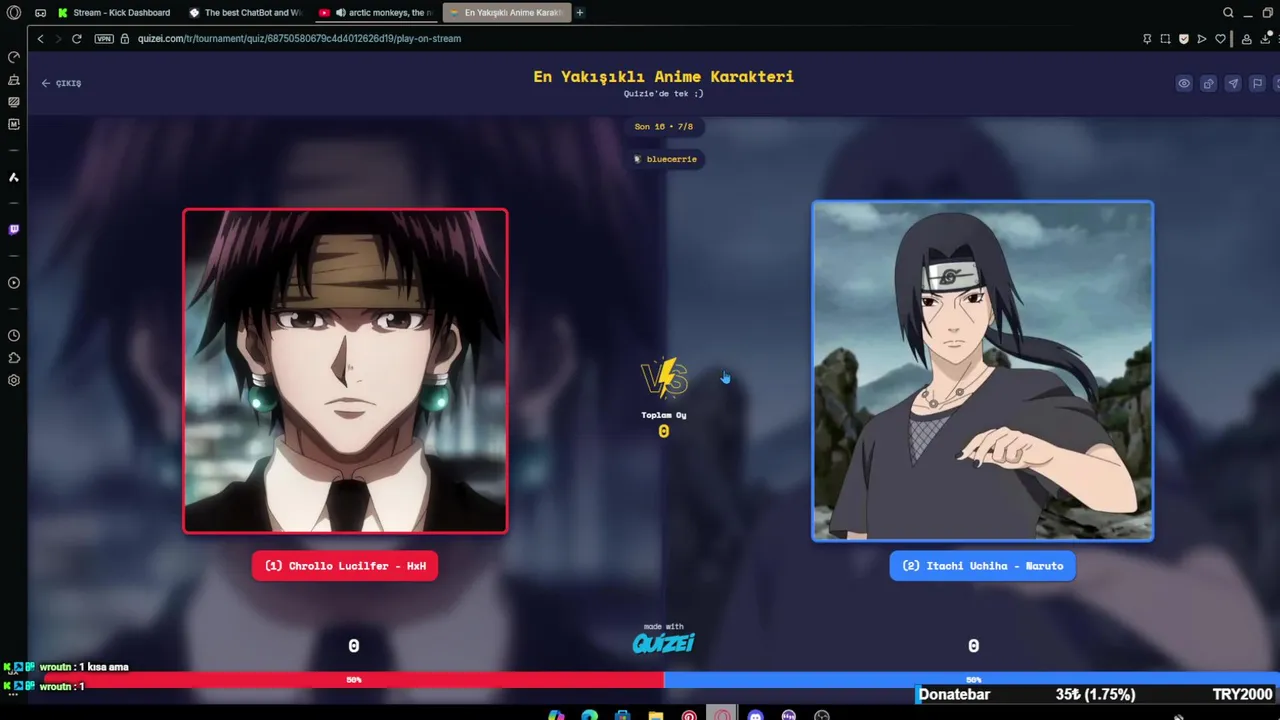Vote (1) Chrollo Lucilfer - HxH button
Screen dimensions: 1280x720
click(x=345, y=566)
